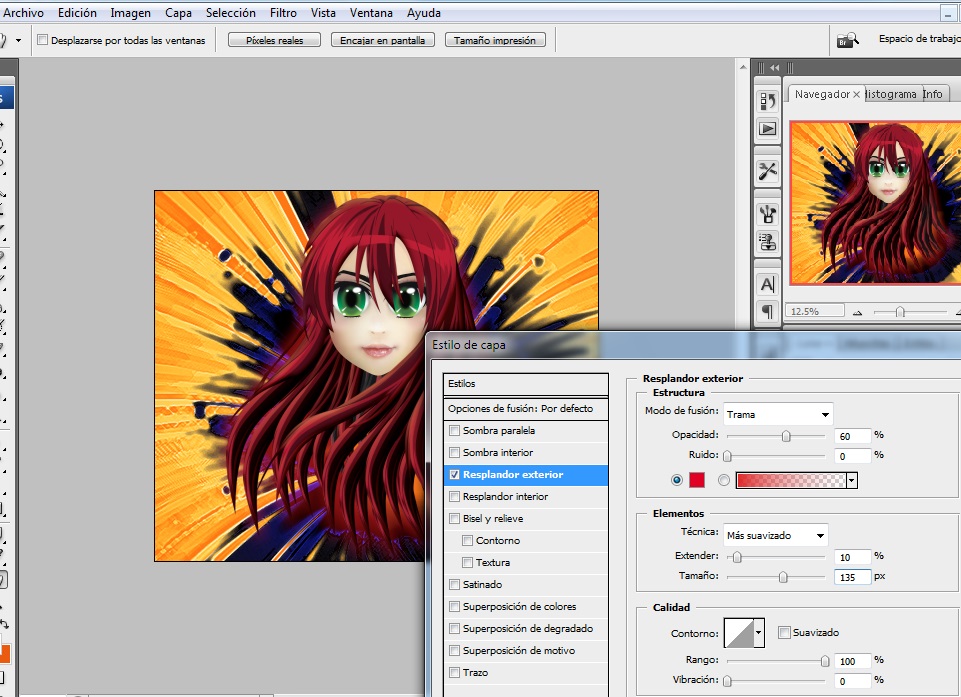Viewport: 961px width, 697px height.
Task: Open the History panel icon
Action: [x=768, y=101]
